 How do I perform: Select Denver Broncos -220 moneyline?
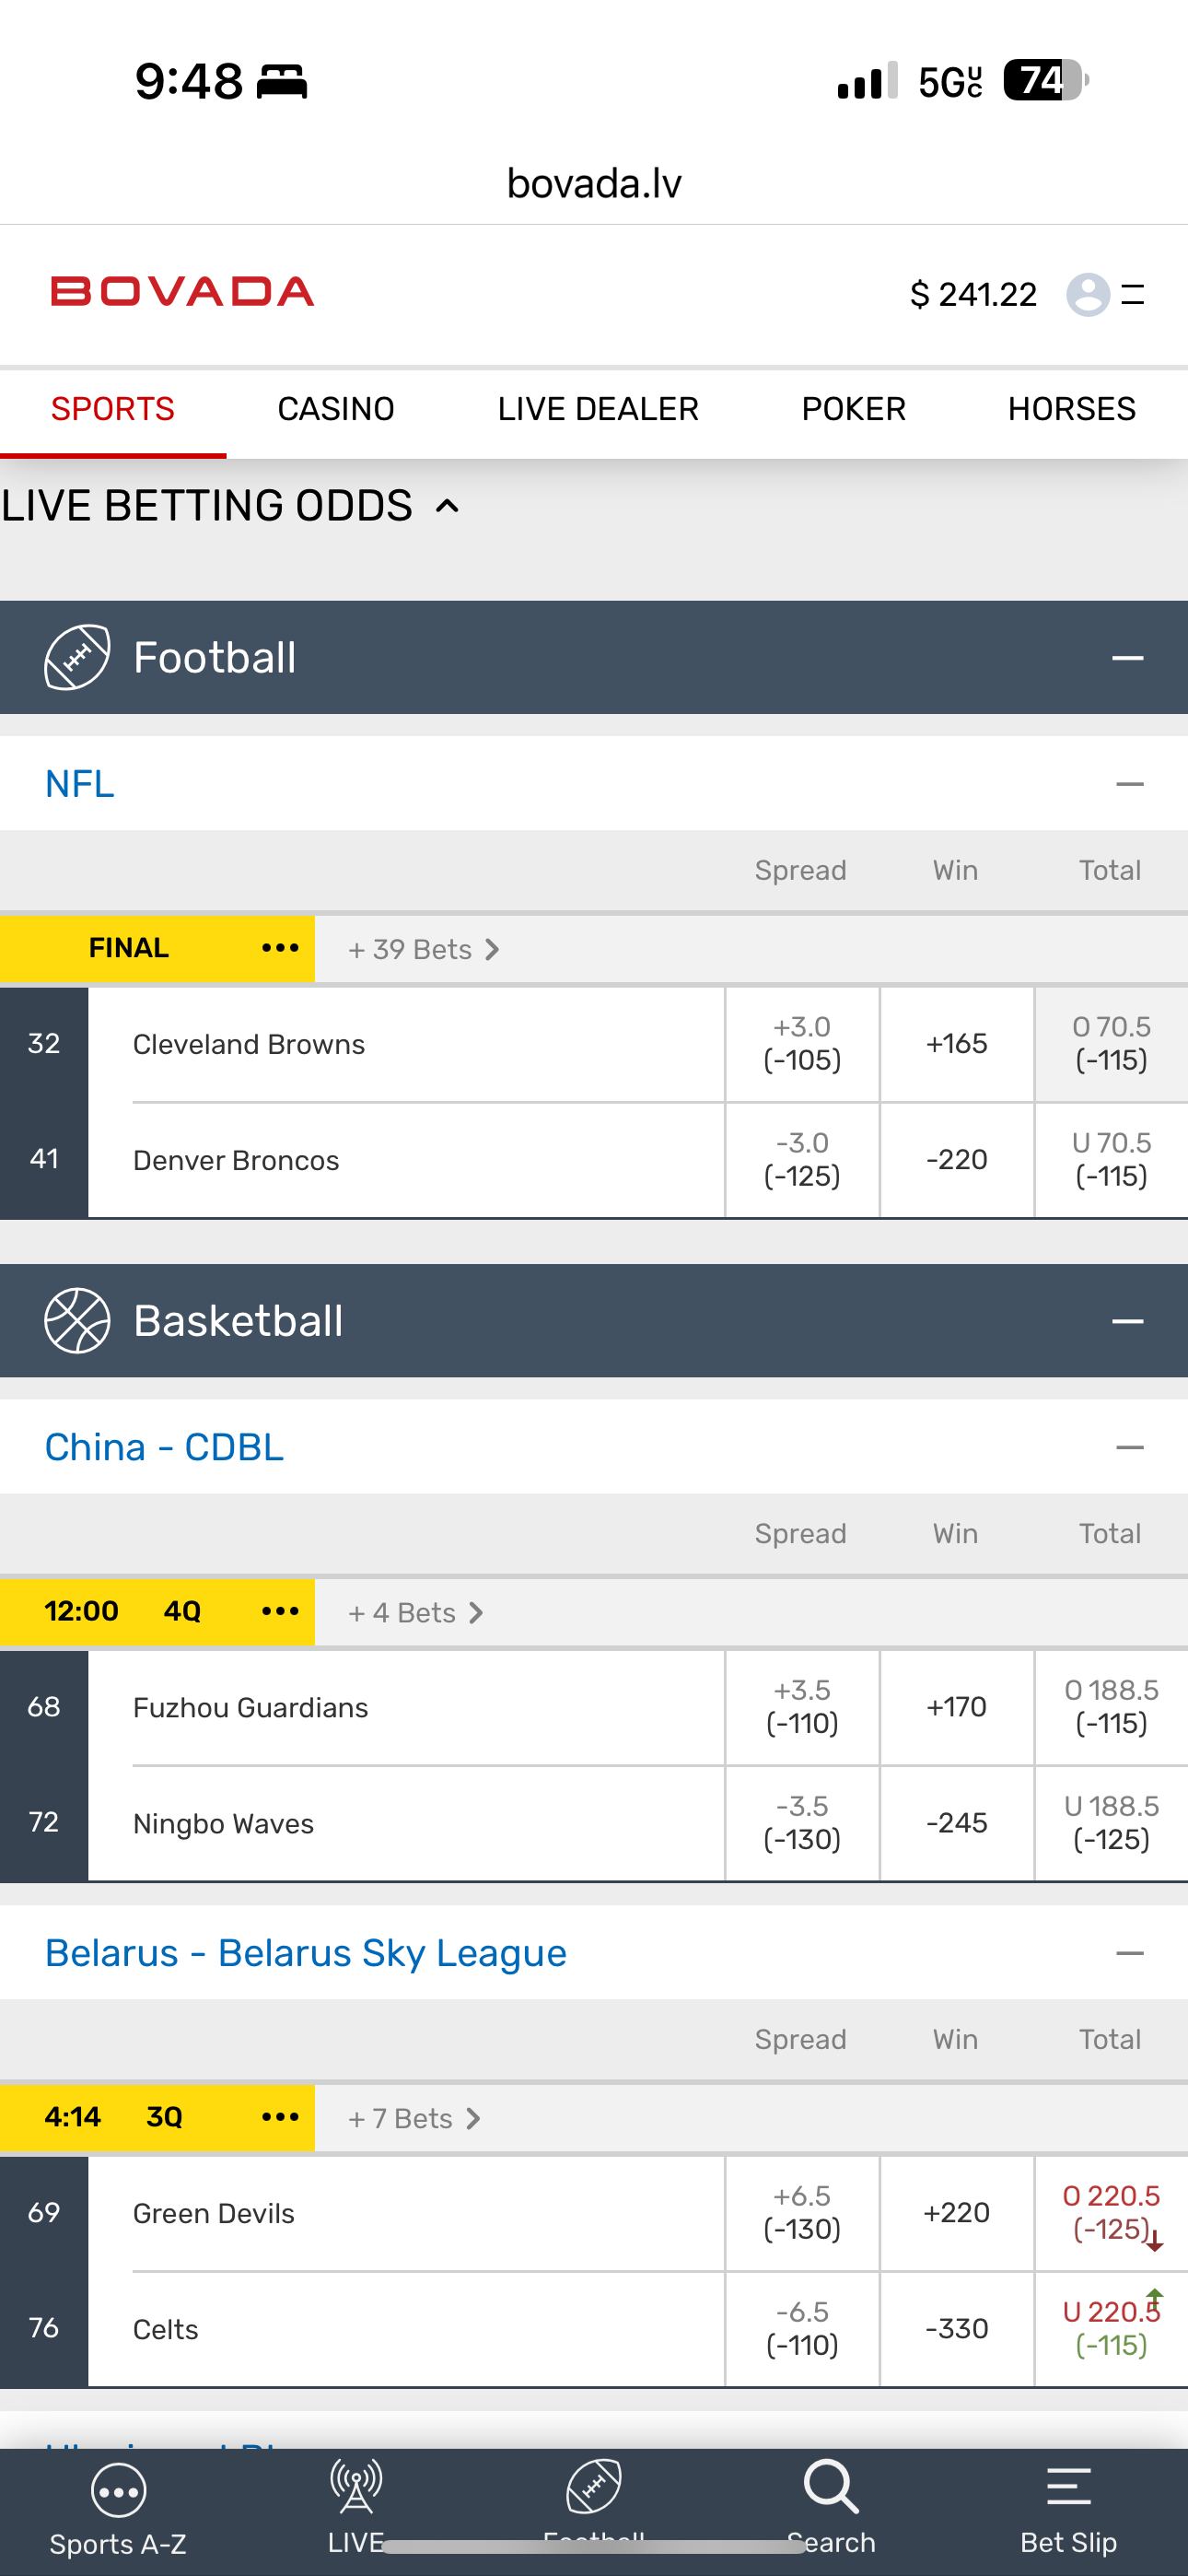[956, 1160]
